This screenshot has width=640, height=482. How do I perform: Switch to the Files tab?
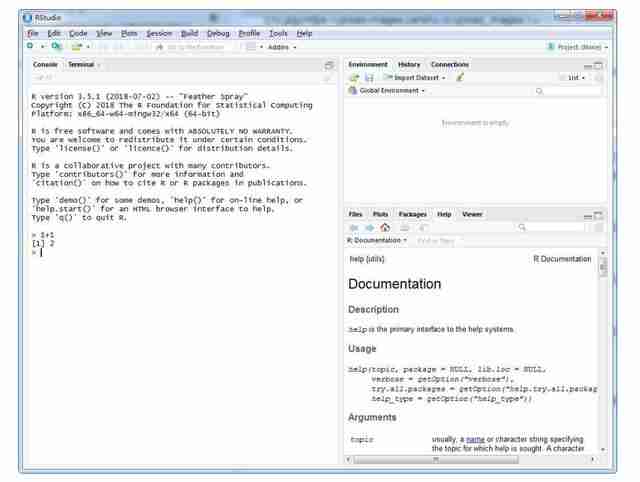(355, 214)
